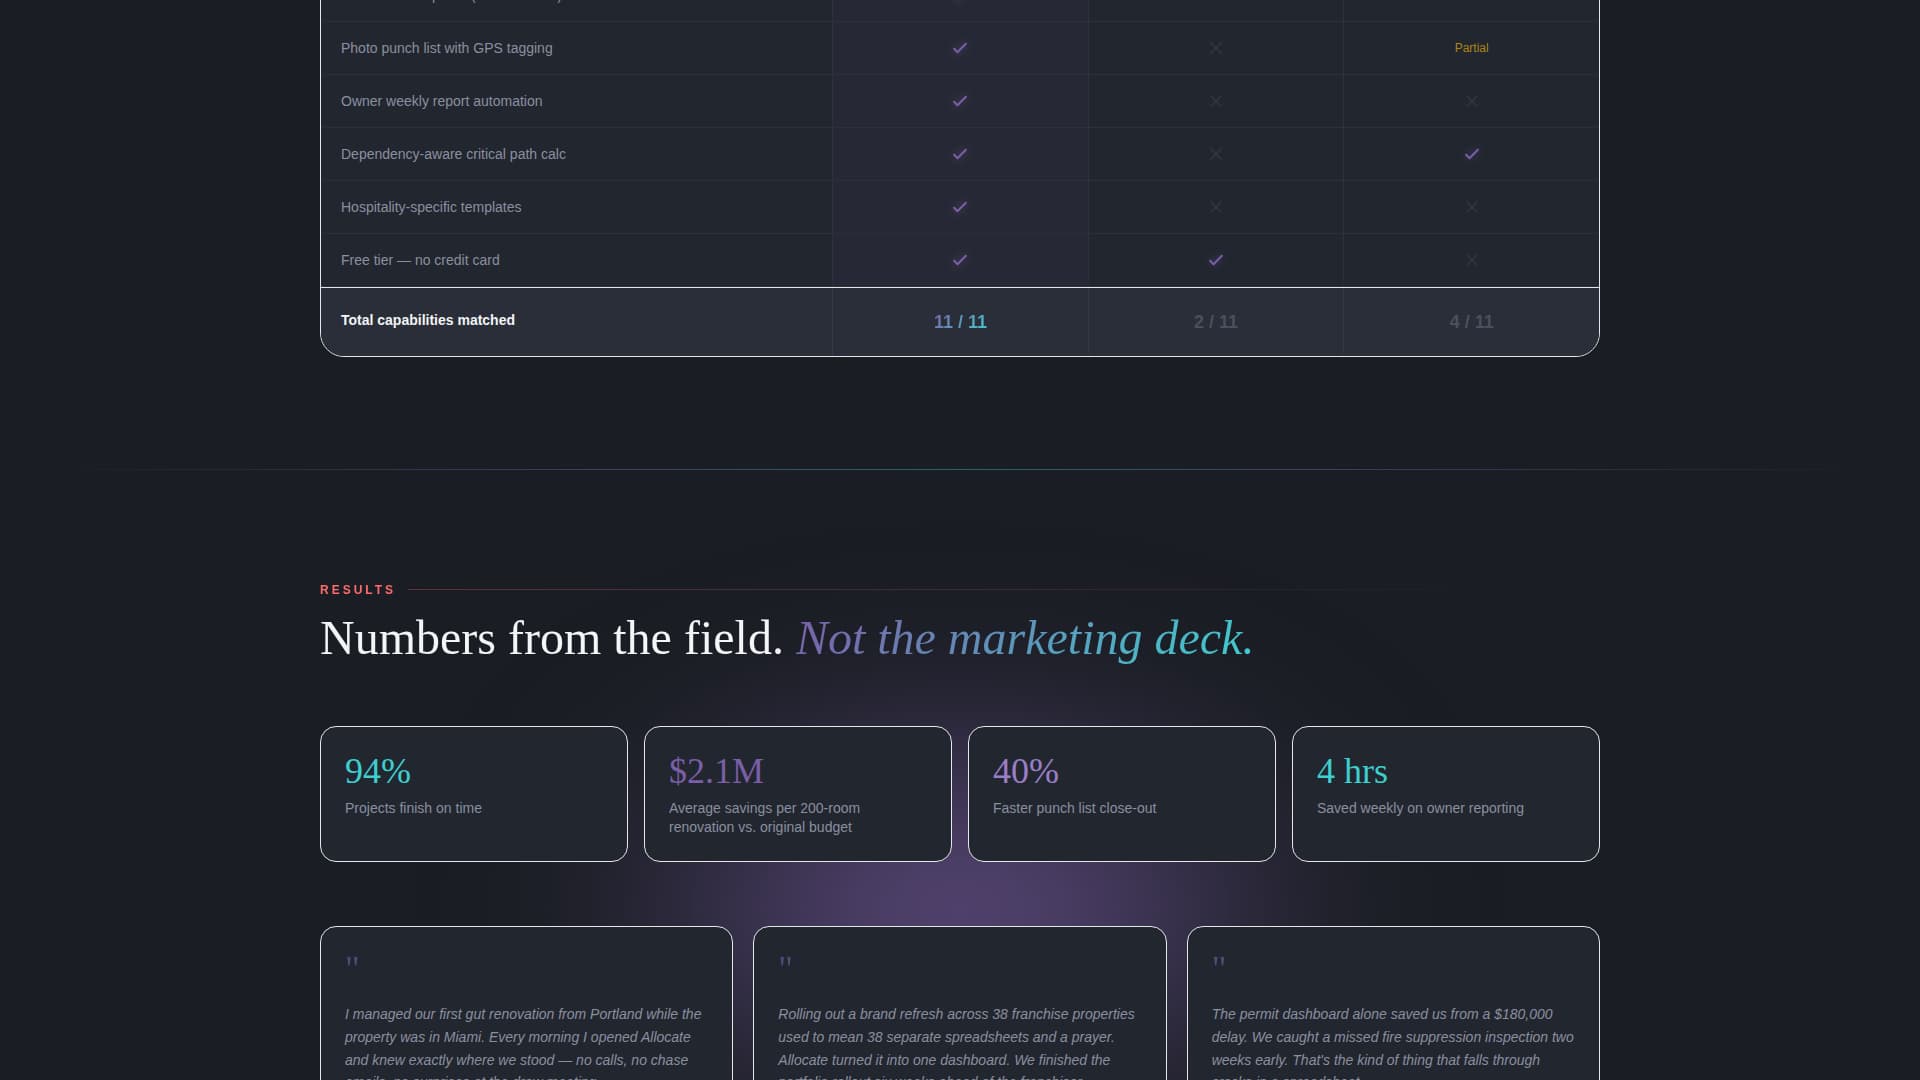The height and width of the screenshot is (1080, 1920).
Task: Click the red 'RESULTS' section label
Action: click(x=357, y=590)
